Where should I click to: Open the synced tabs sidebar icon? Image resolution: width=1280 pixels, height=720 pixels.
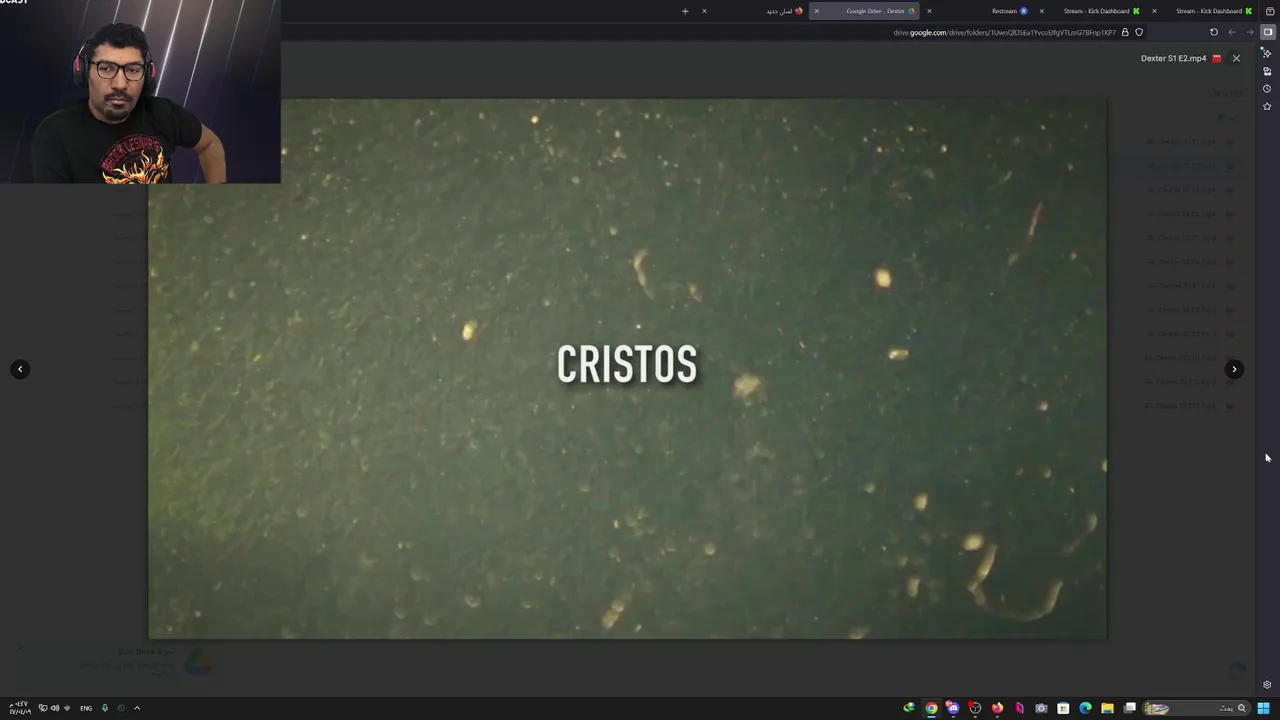[1267, 71]
